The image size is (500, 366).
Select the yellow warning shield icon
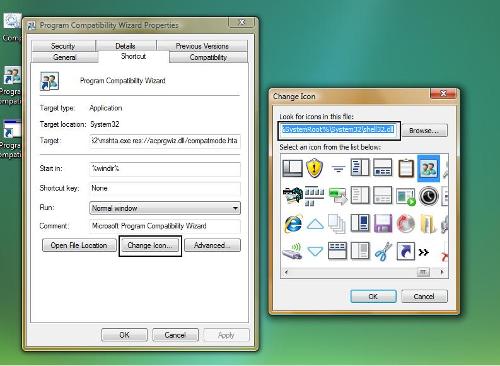(x=314, y=168)
